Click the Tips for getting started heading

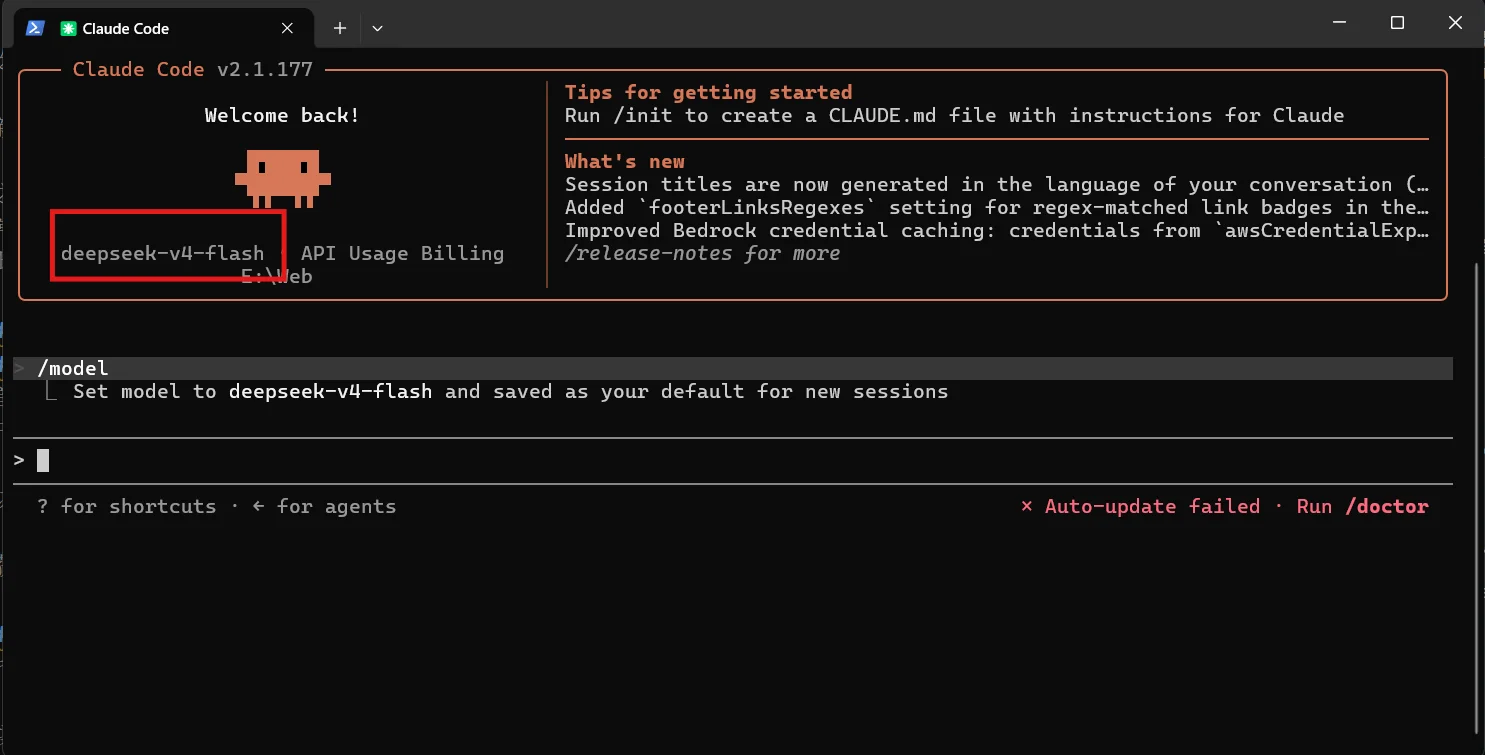(708, 92)
